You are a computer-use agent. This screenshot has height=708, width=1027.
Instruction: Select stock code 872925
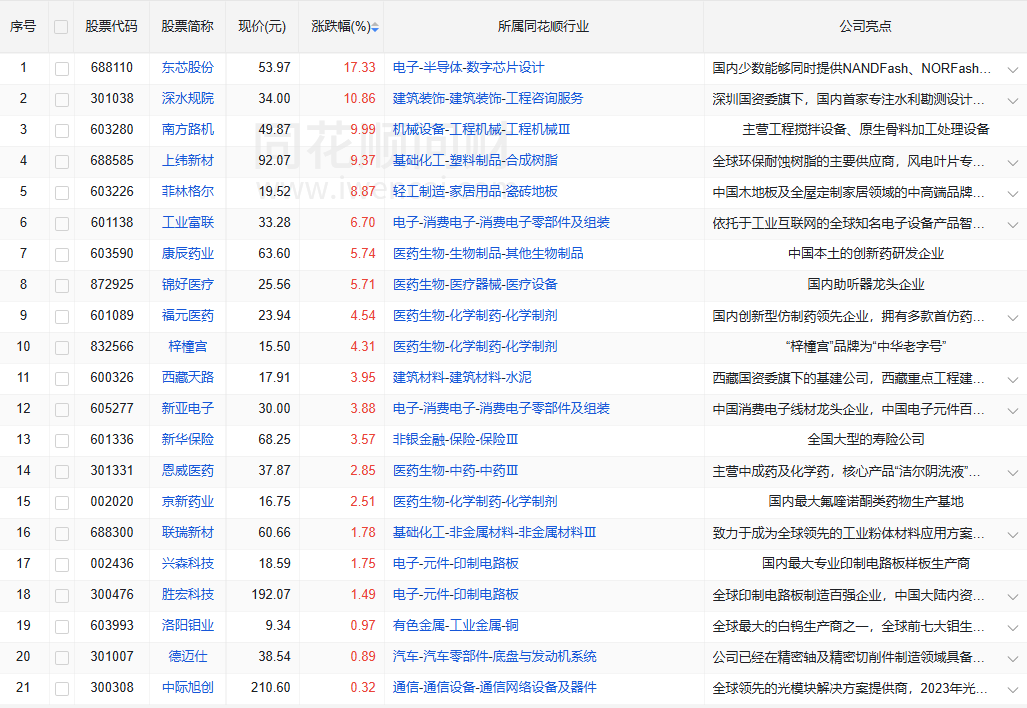(111, 284)
